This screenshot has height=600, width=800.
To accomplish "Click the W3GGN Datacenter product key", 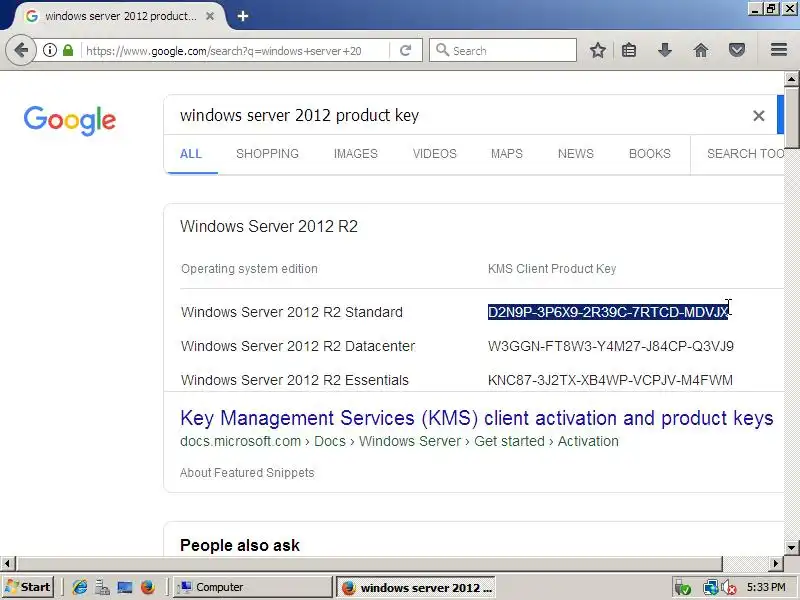I will pyautogui.click(x=611, y=346).
